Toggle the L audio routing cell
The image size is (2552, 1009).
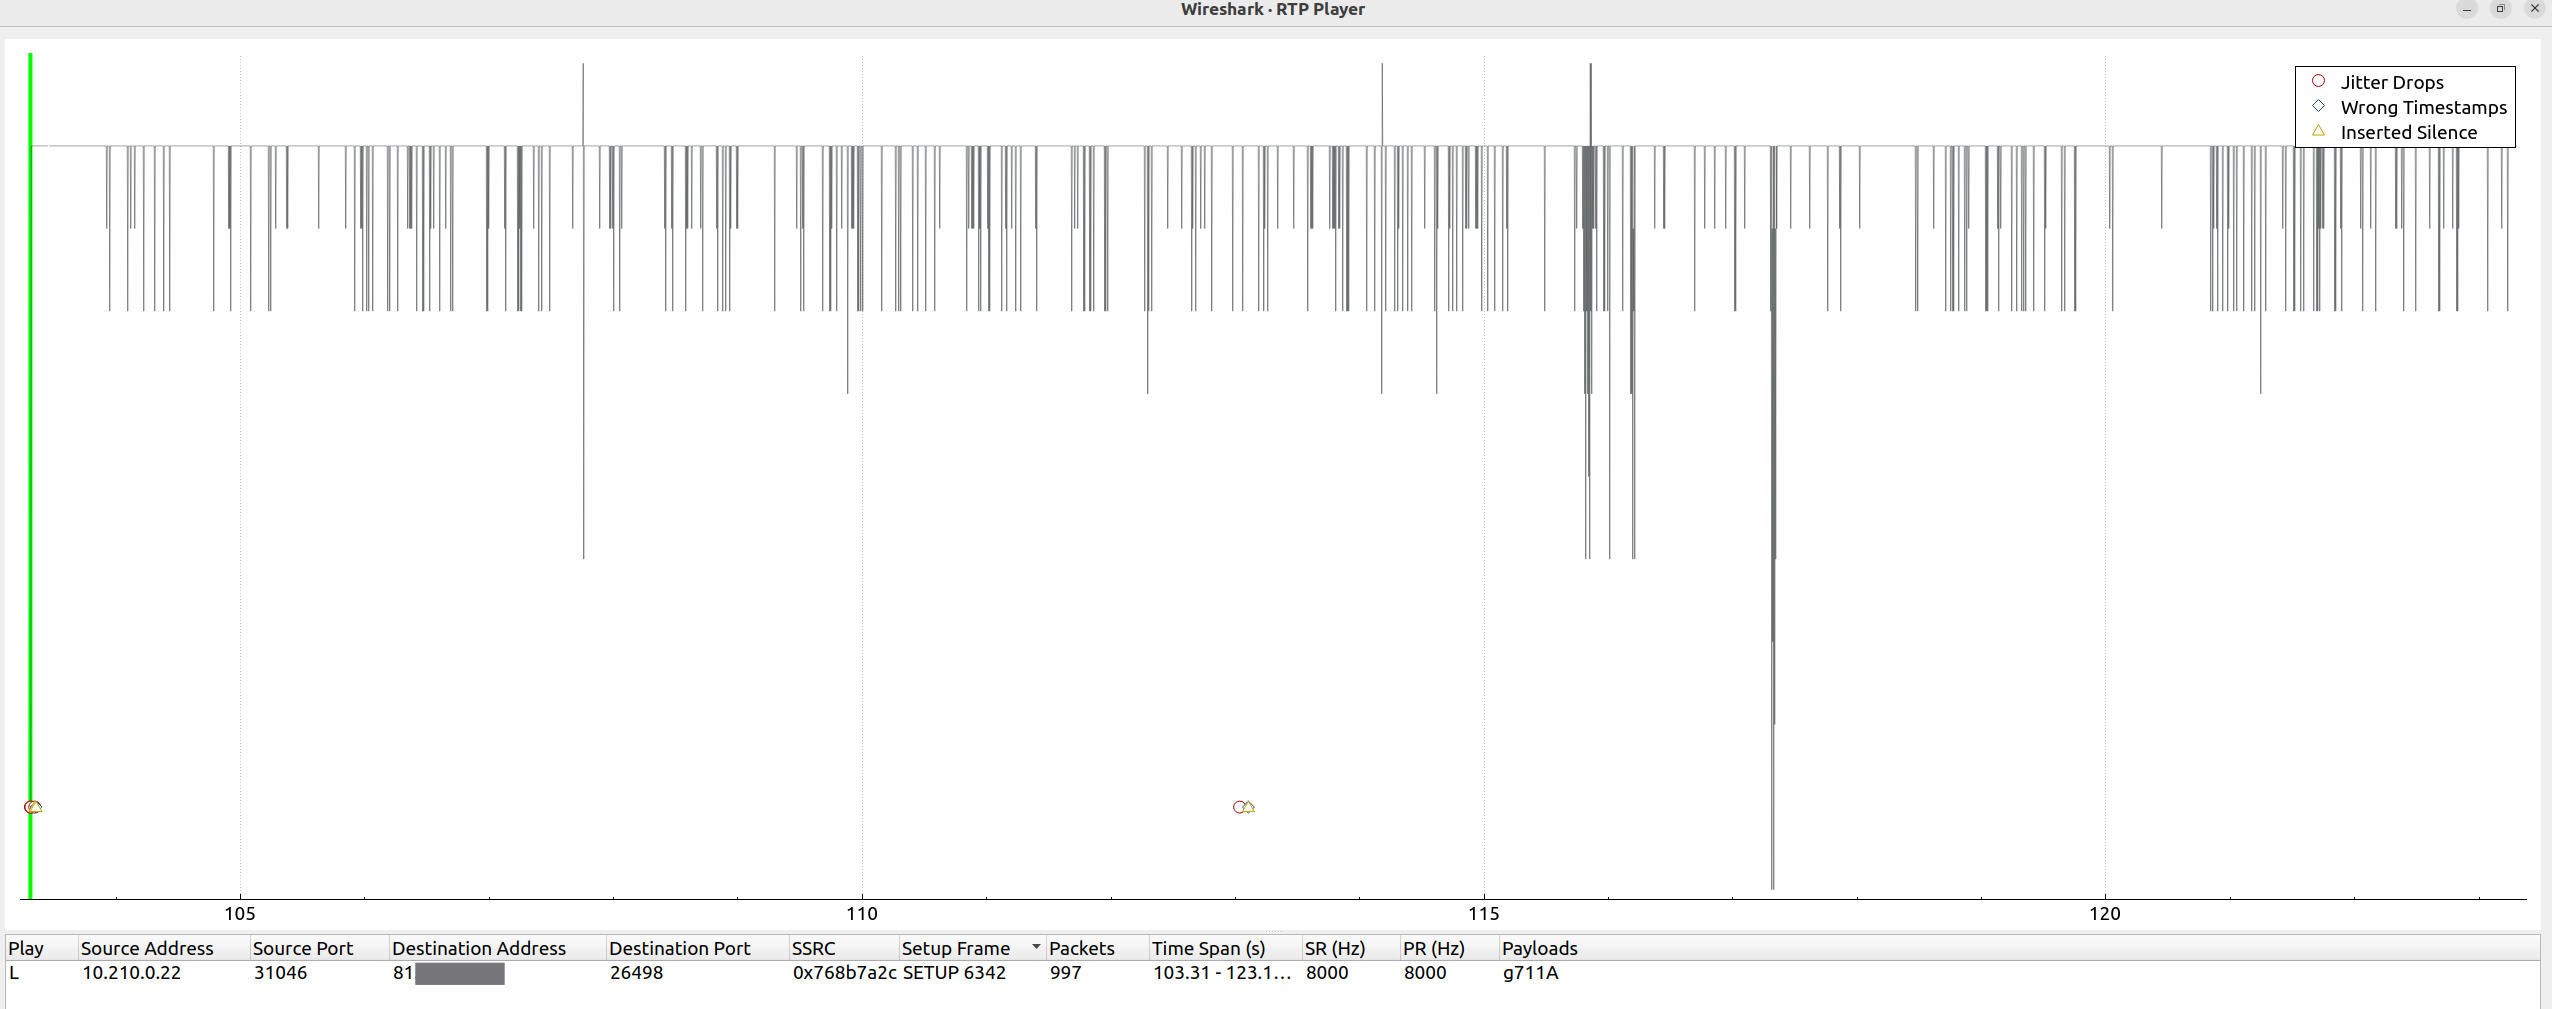[15, 973]
